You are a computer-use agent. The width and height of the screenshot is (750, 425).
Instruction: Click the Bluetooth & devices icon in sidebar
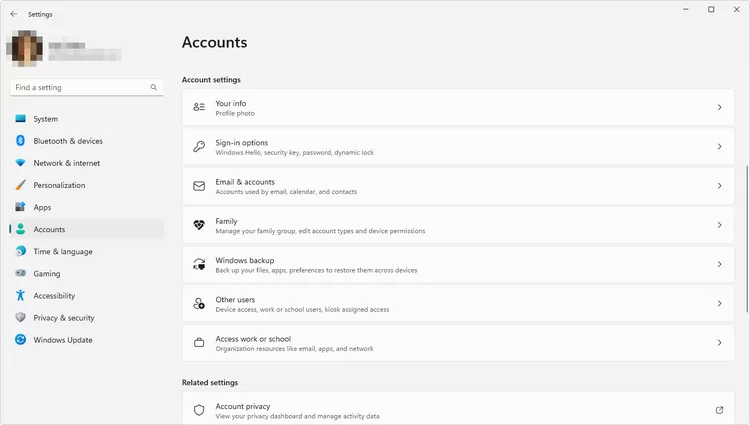20,141
